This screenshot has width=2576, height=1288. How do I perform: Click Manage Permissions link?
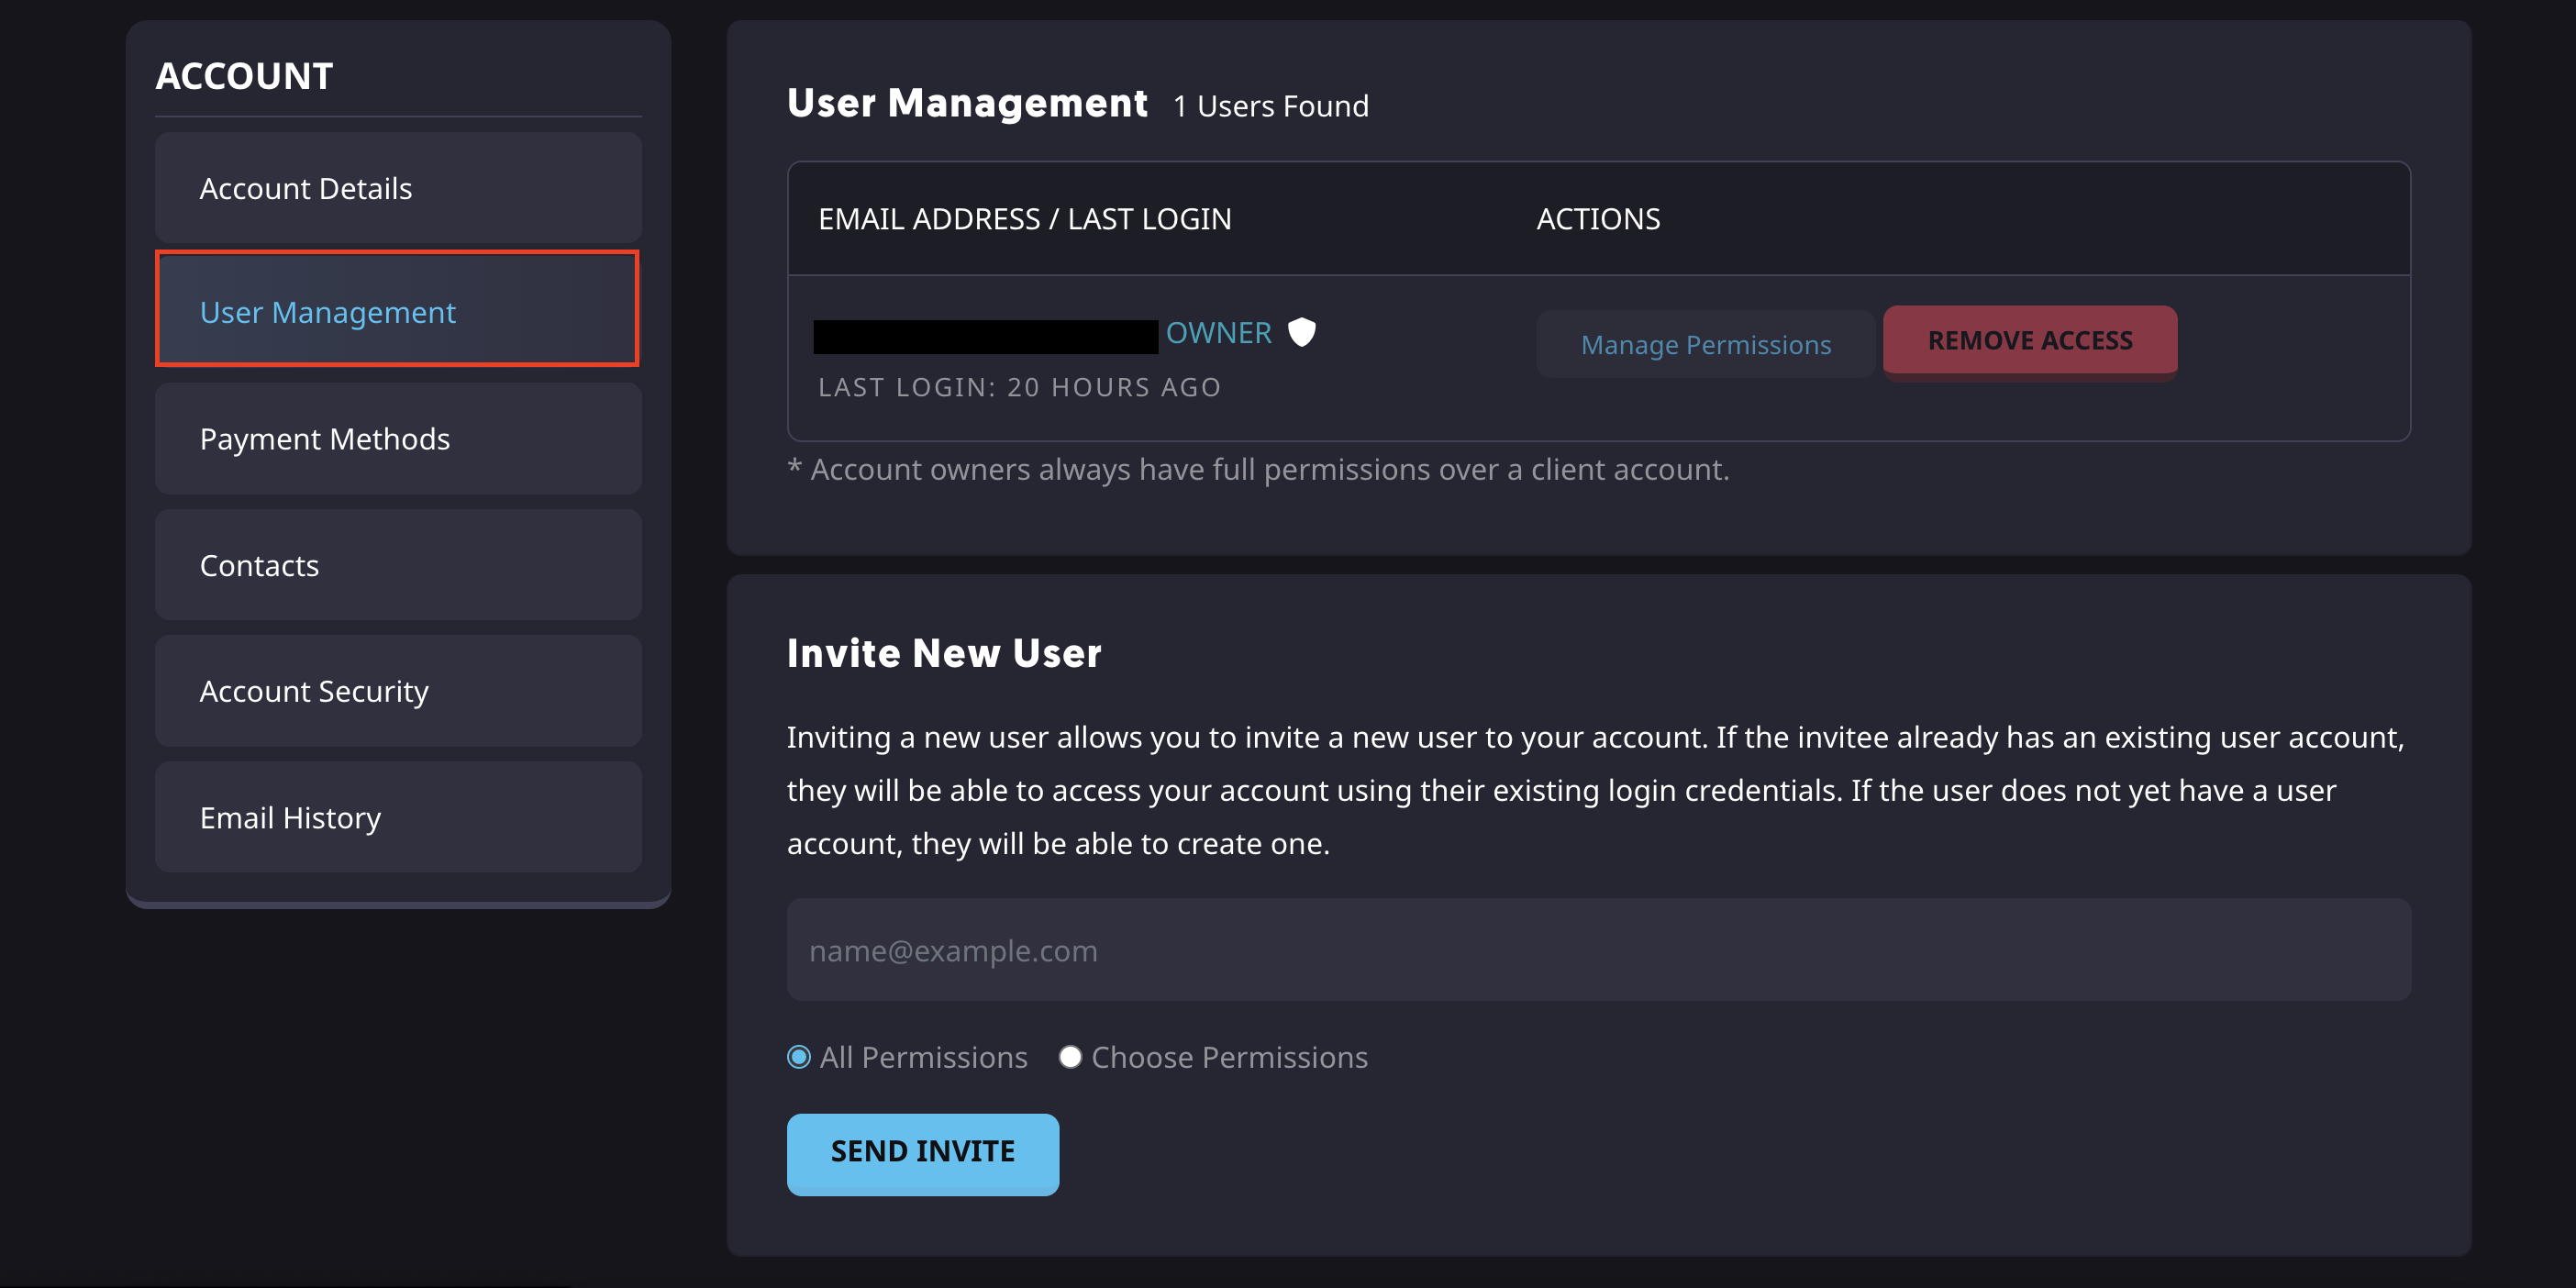(1705, 344)
